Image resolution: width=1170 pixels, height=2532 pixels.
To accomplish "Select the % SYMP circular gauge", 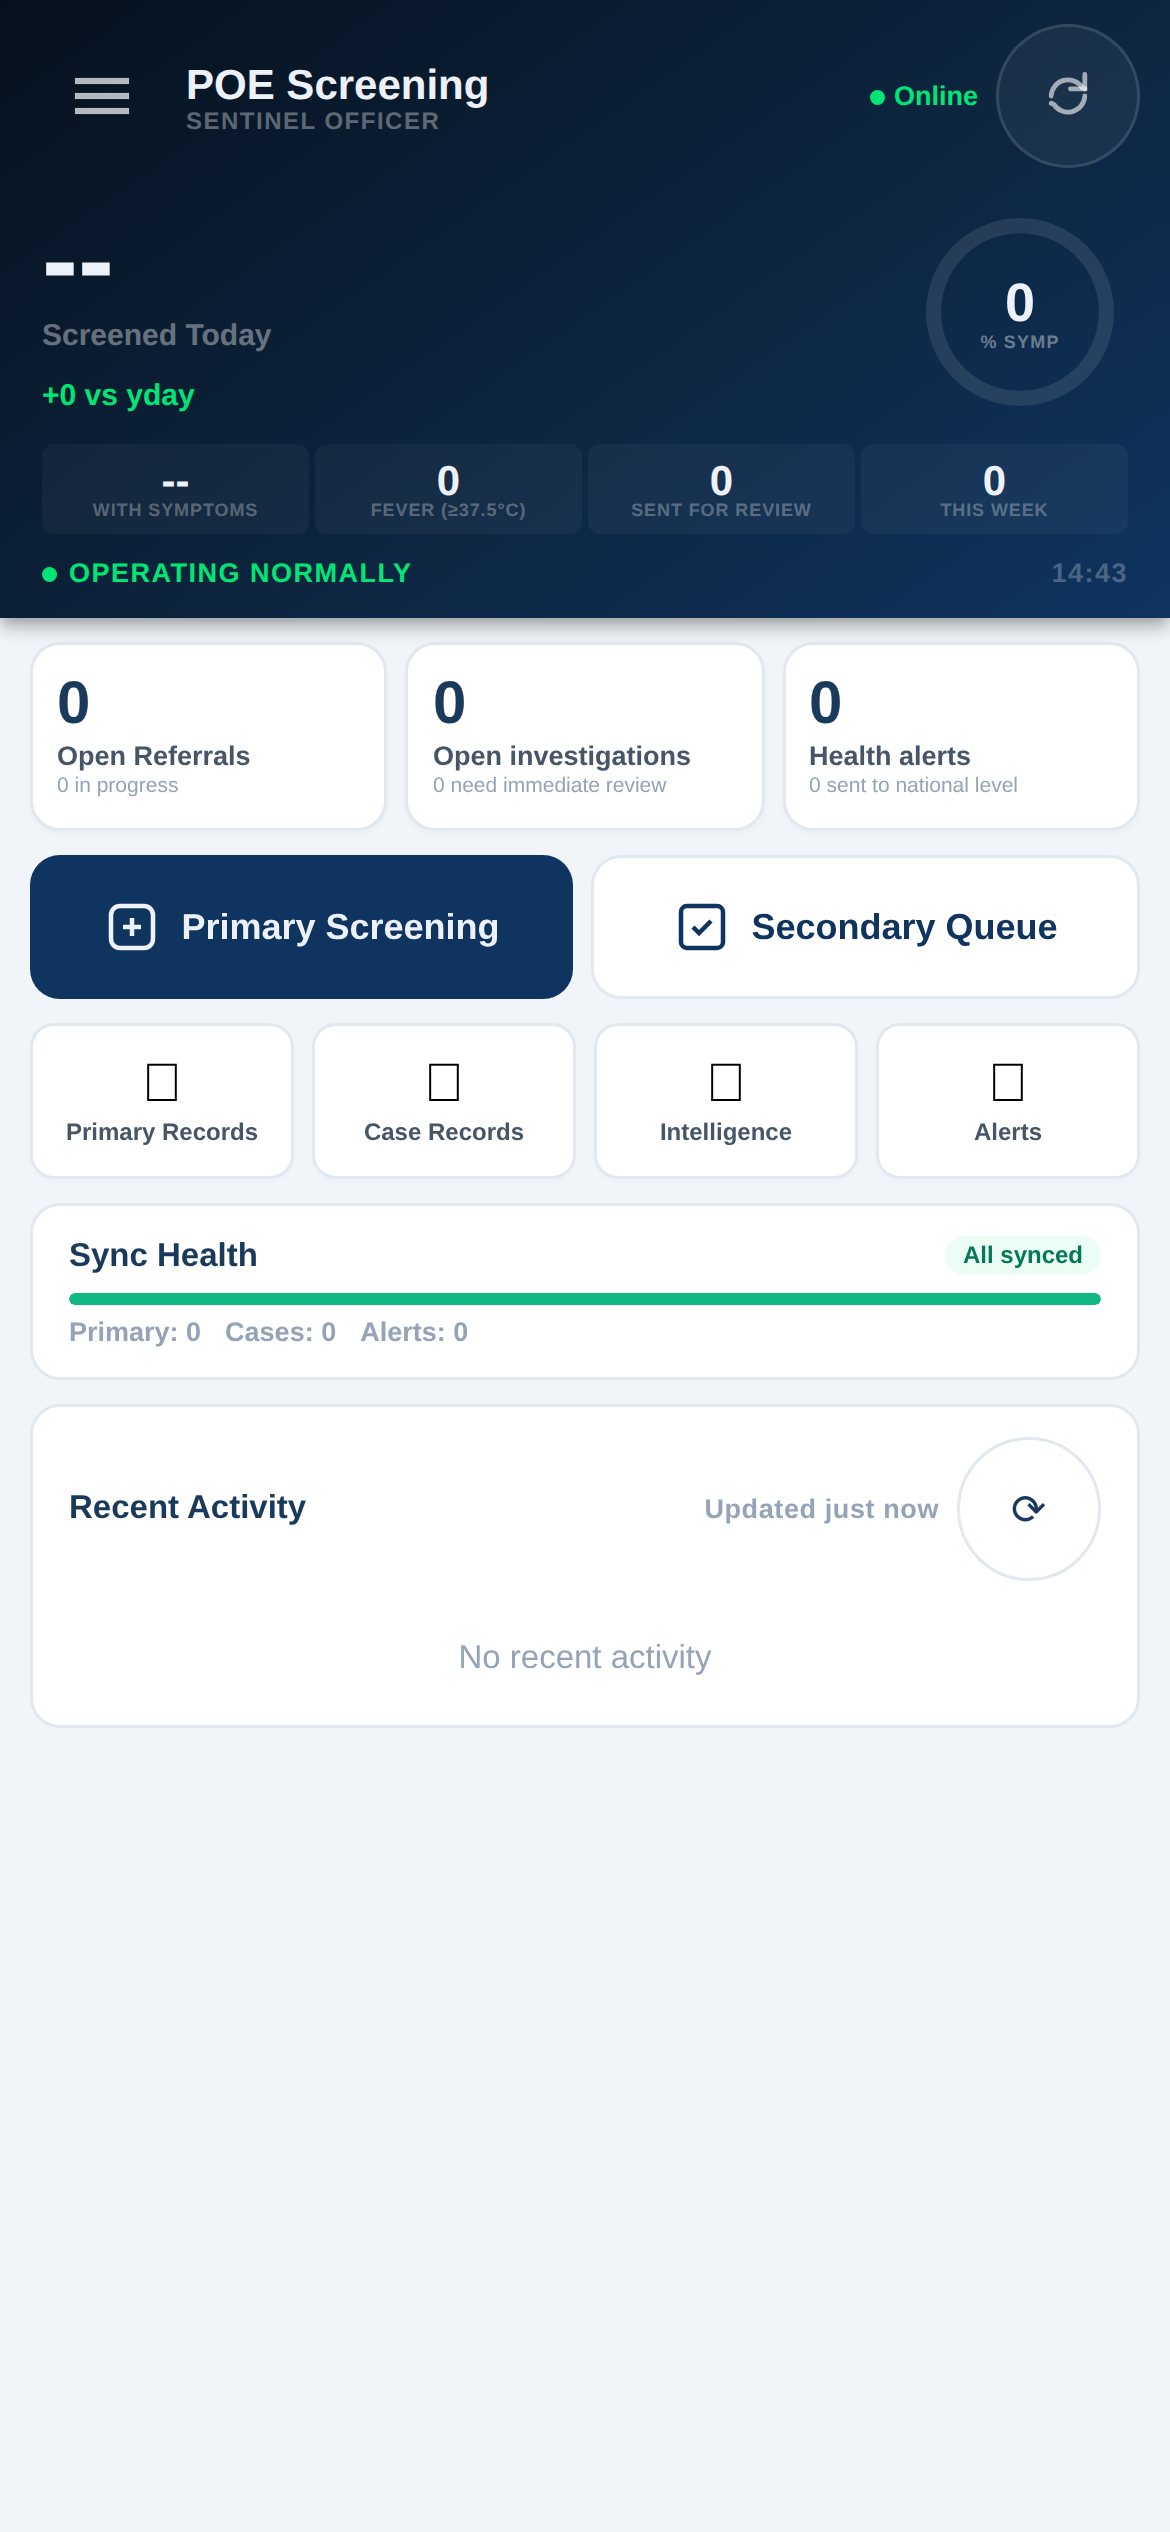I will 1020,312.
